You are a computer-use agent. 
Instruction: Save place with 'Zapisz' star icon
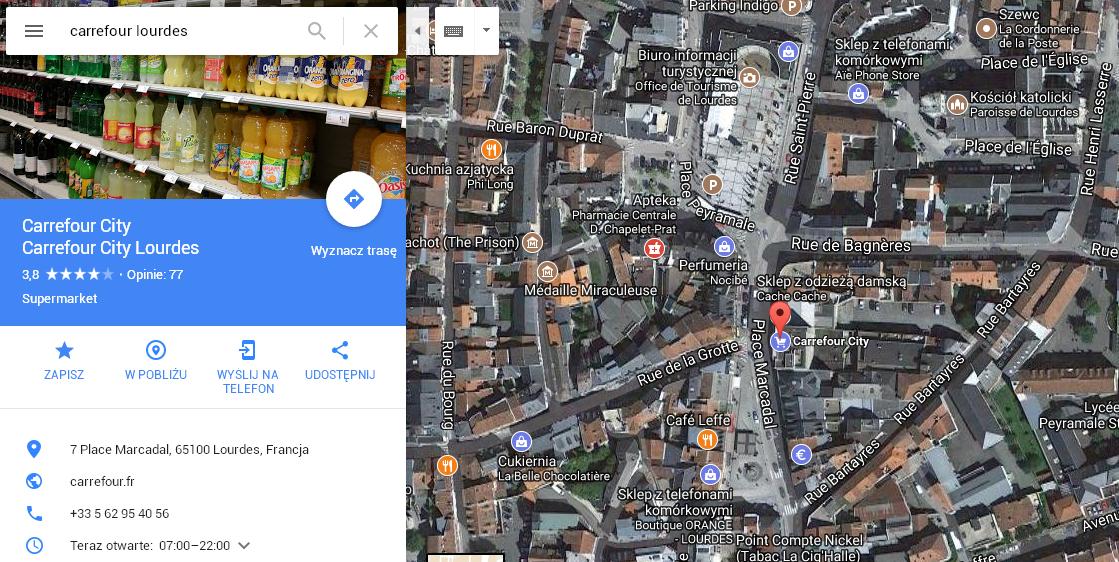[x=64, y=350]
